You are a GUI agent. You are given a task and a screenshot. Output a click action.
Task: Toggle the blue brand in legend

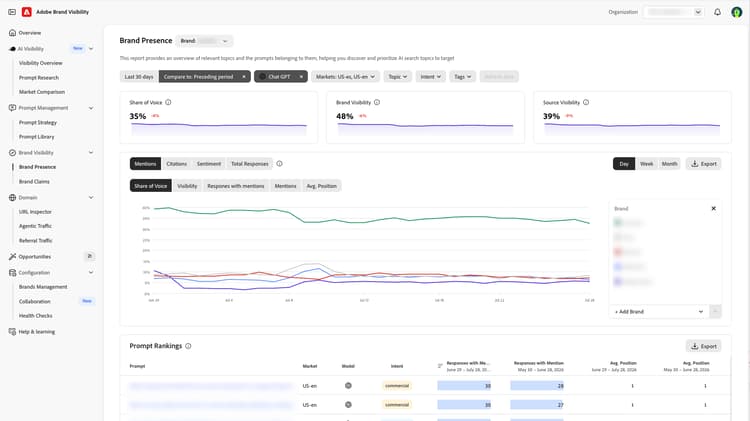coord(618,266)
